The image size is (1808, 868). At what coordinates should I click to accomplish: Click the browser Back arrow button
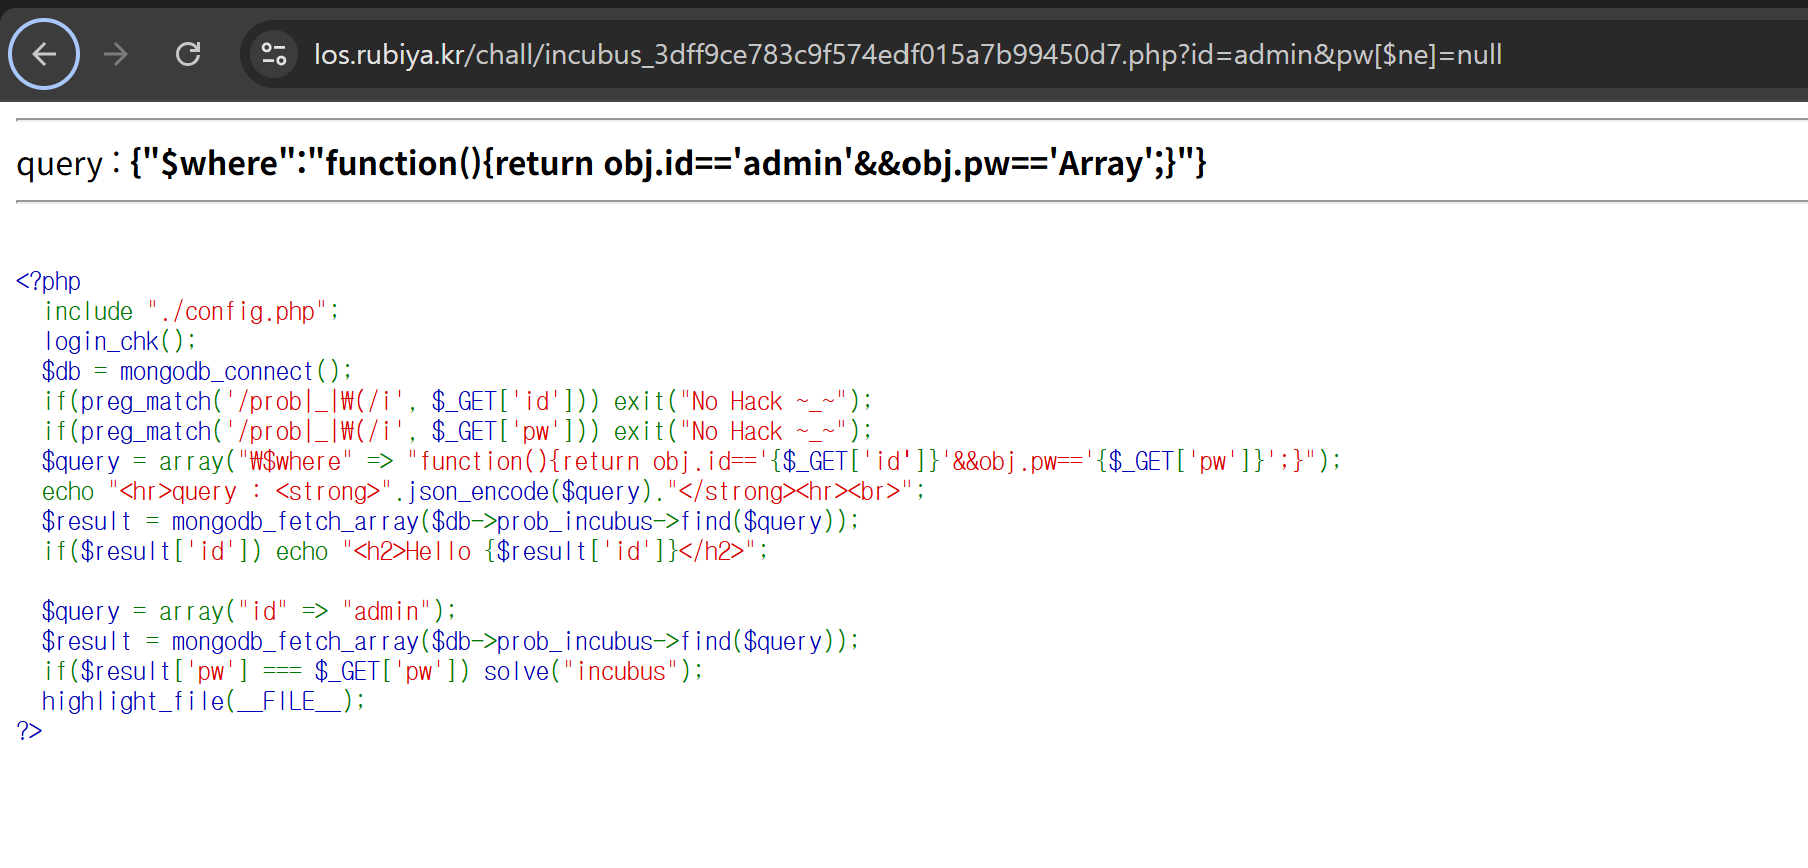44,54
